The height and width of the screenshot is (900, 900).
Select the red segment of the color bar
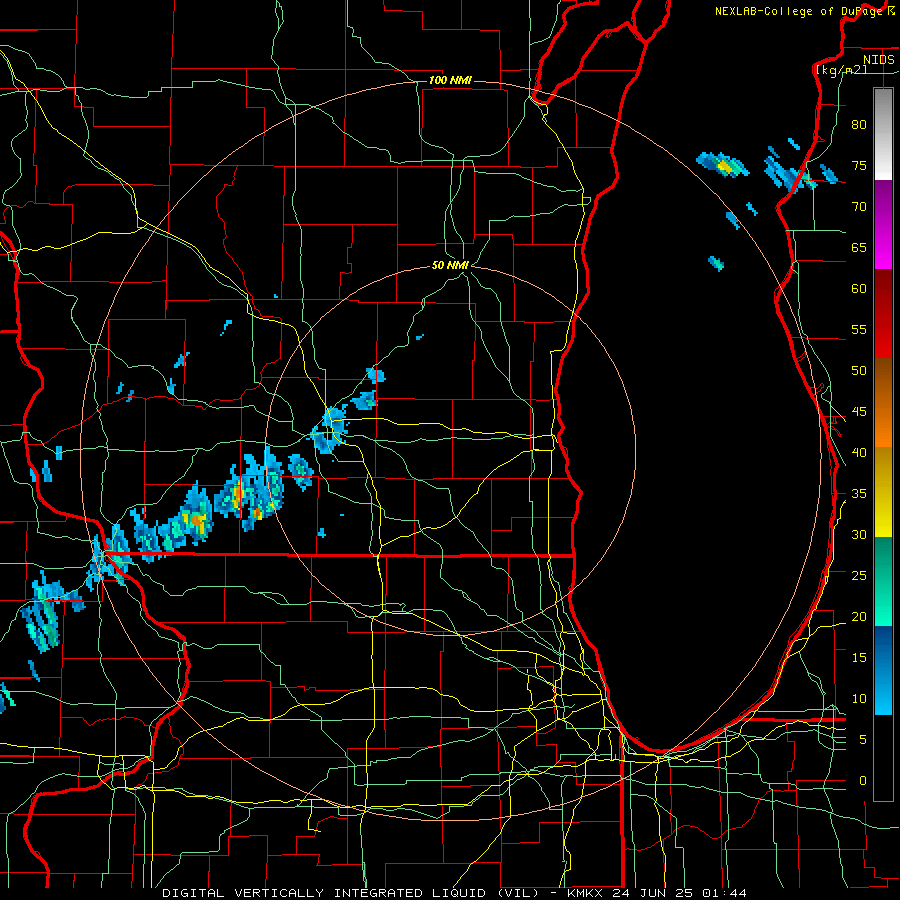click(883, 313)
